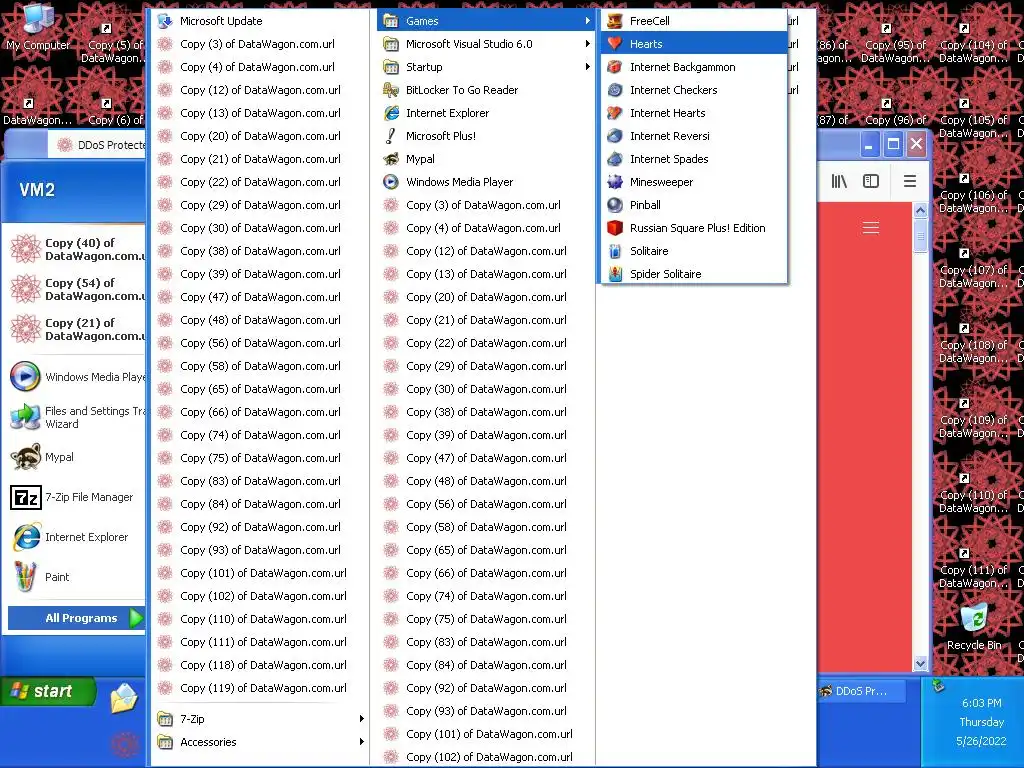This screenshot has width=1024, height=768.
Task: Click the BitLocker To Go Reader icon
Action: [x=391, y=90]
